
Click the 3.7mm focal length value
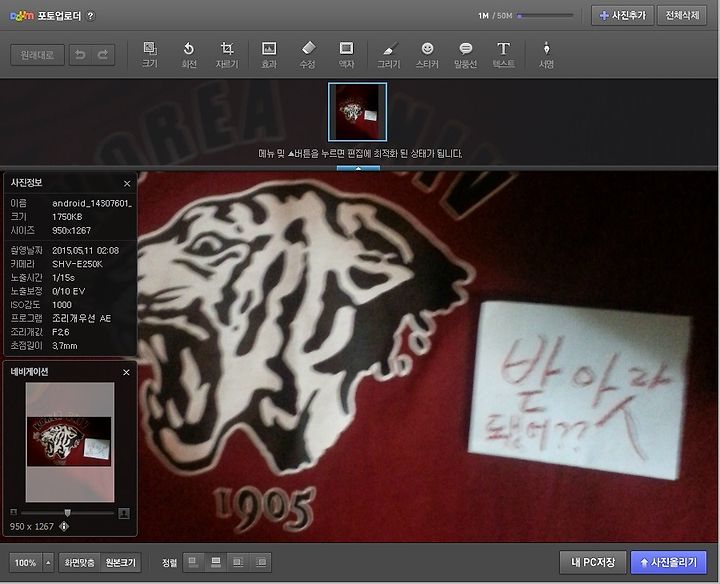65,346
